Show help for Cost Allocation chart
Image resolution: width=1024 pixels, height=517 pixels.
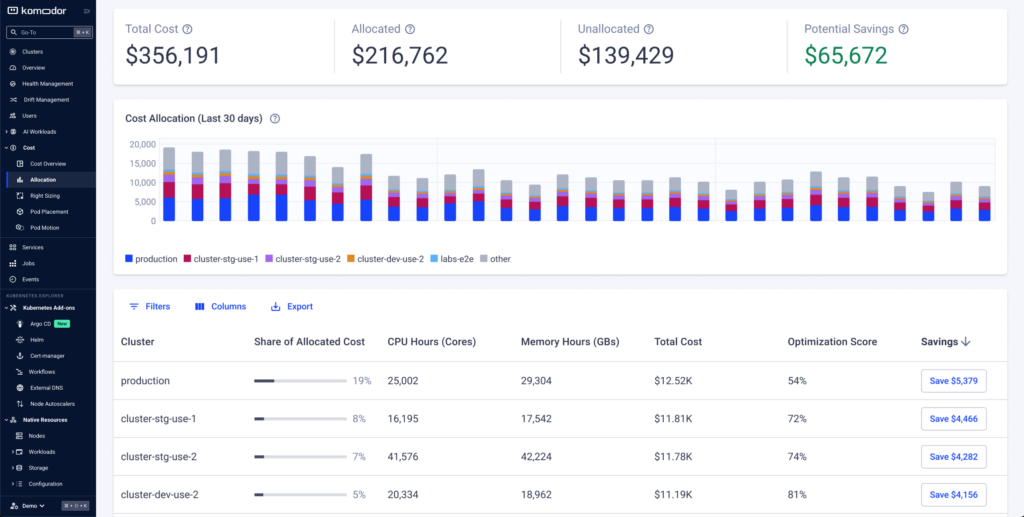[275, 119]
